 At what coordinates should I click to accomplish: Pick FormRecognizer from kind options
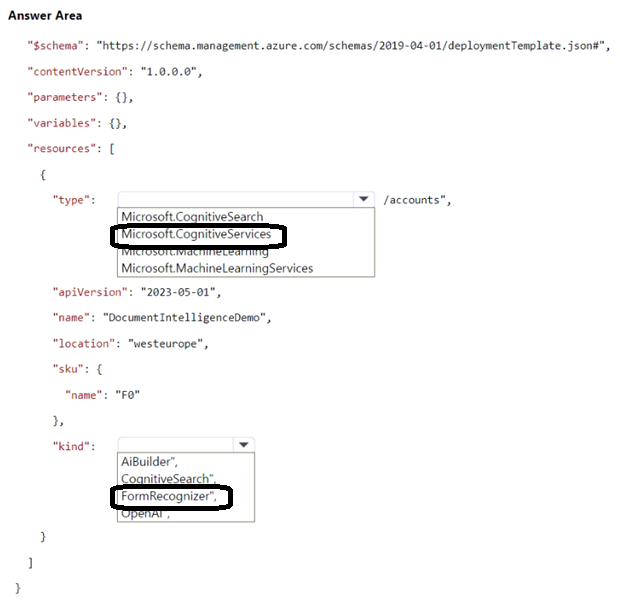[x=169, y=496]
